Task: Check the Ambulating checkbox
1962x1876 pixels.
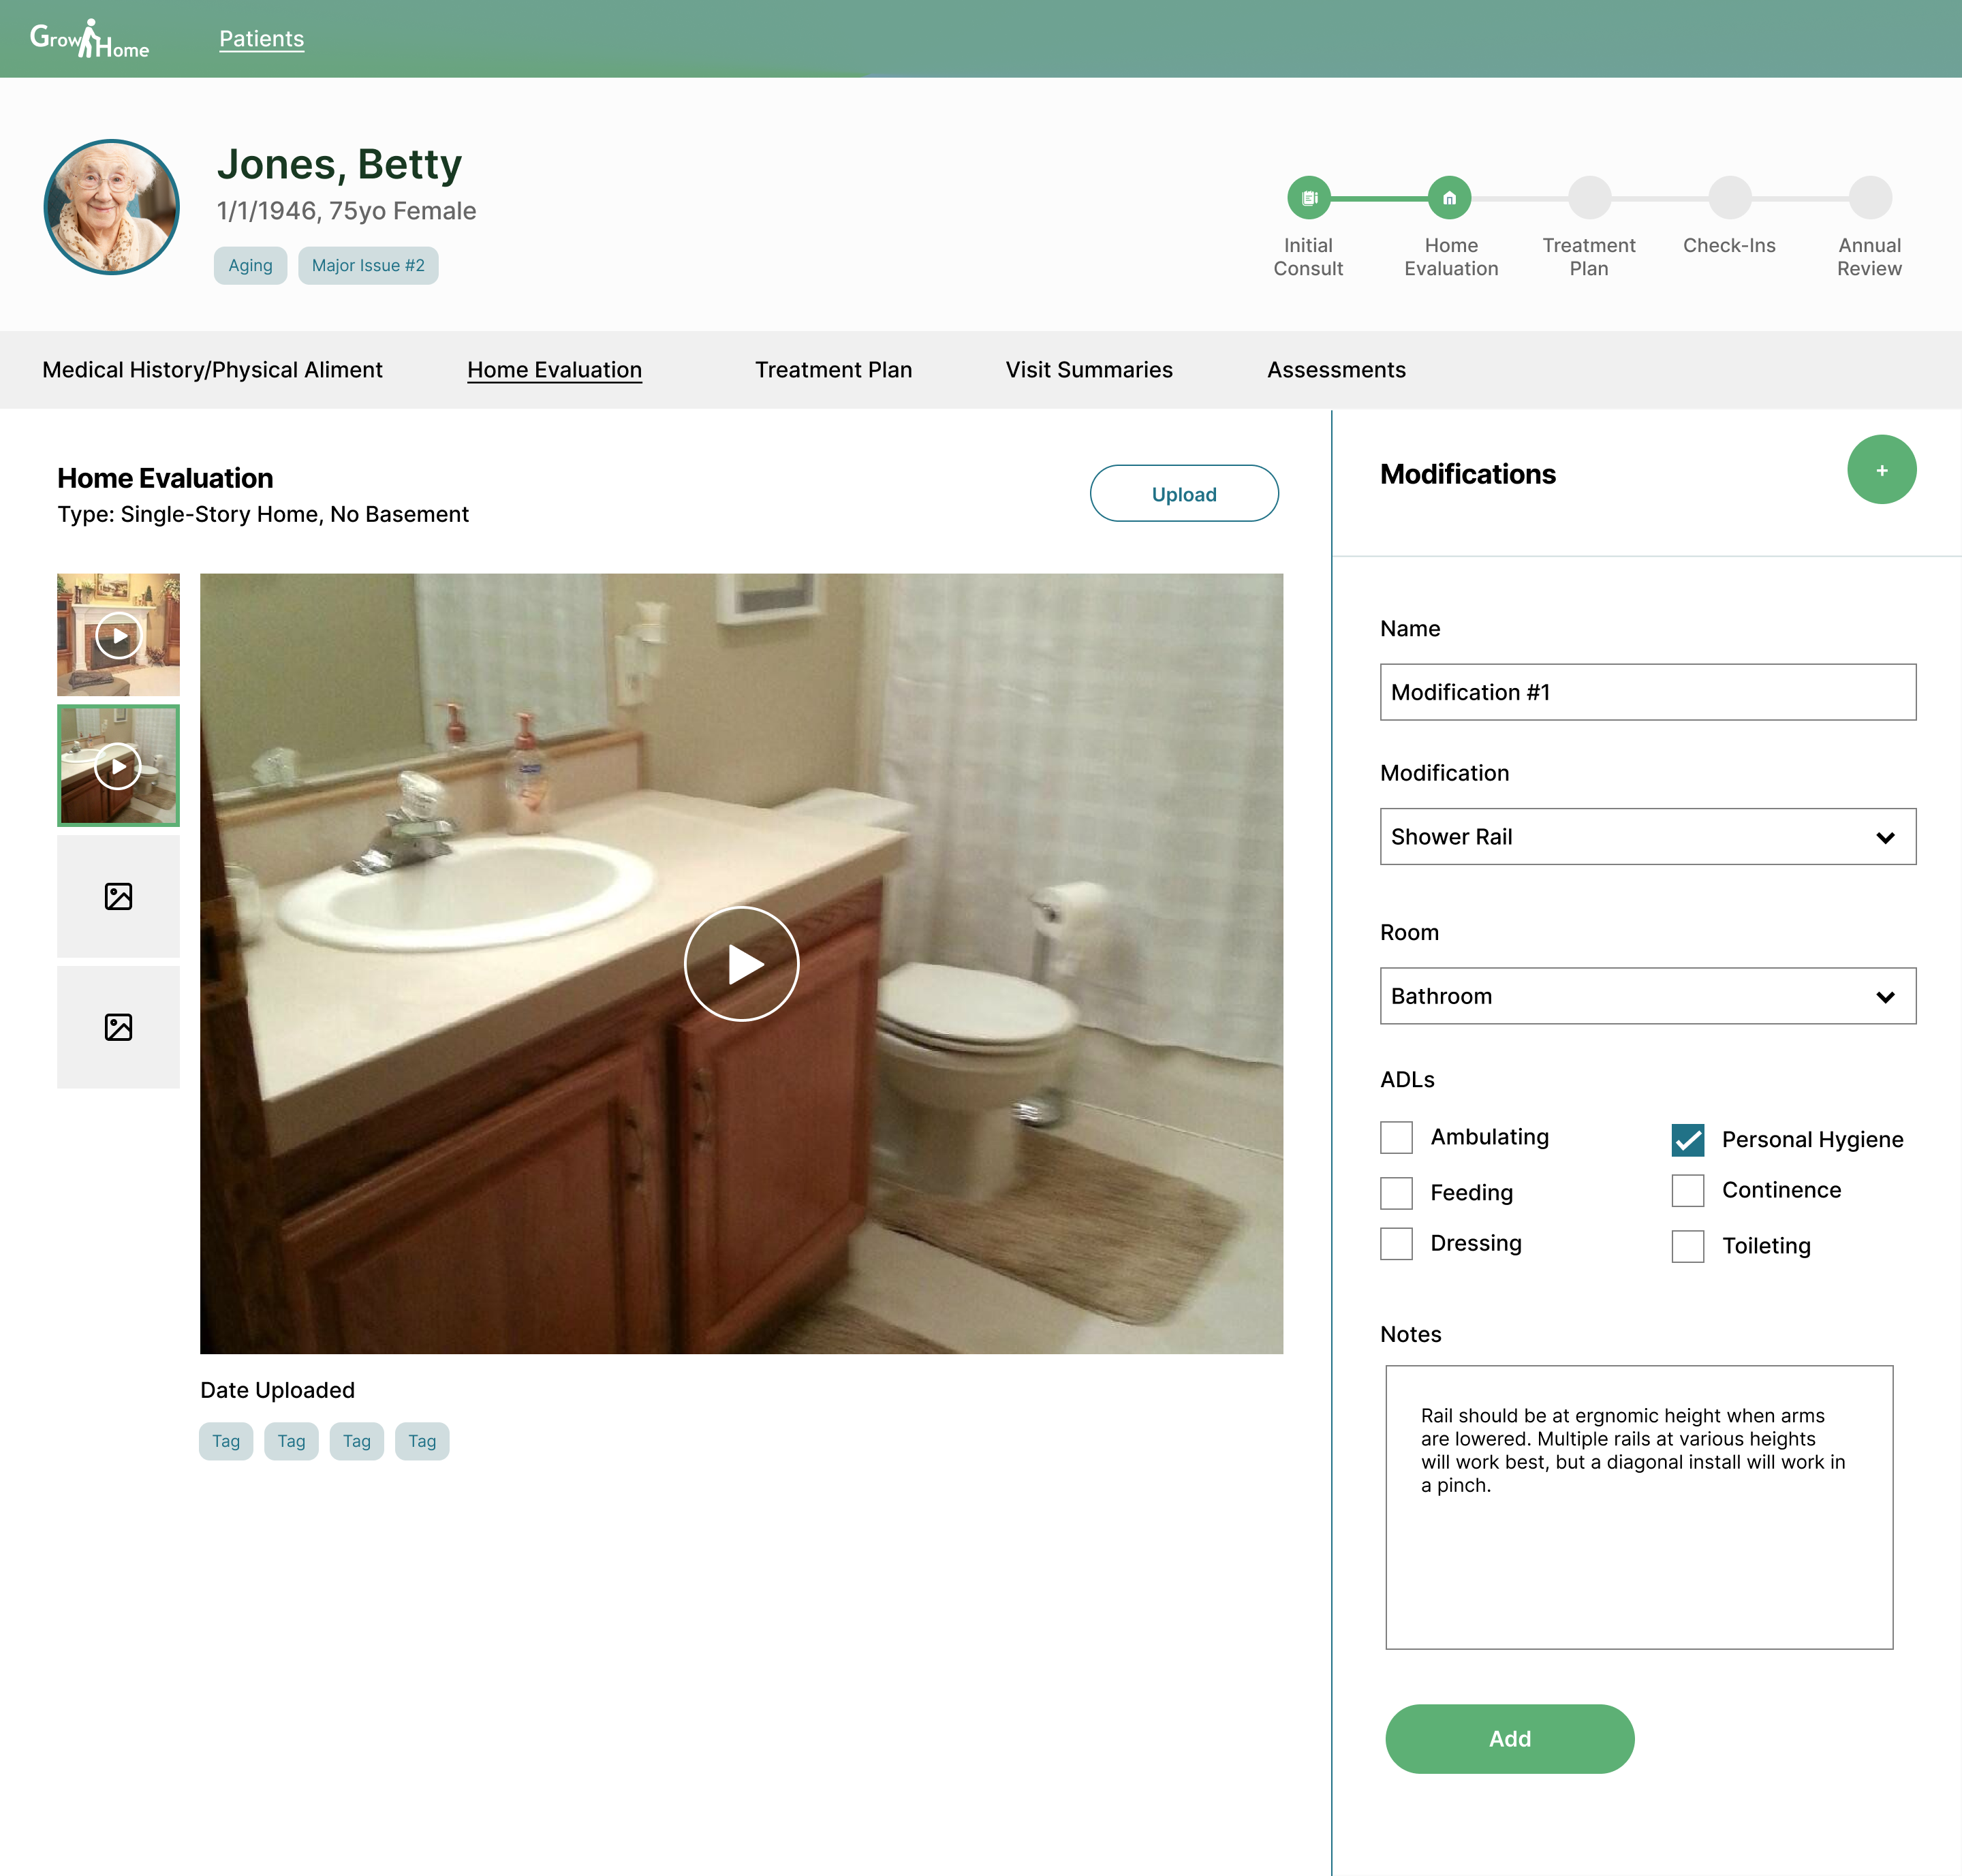Action: 1396,1137
